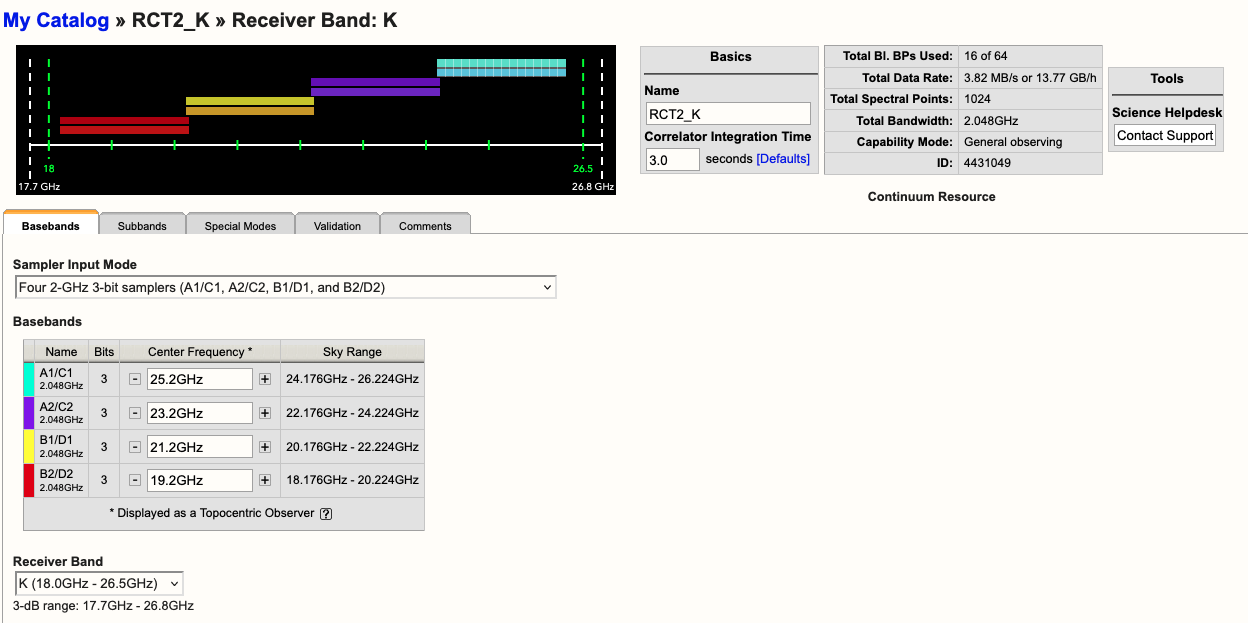Open the My Catalog link

pyautogui.click(x=56, y=20)
